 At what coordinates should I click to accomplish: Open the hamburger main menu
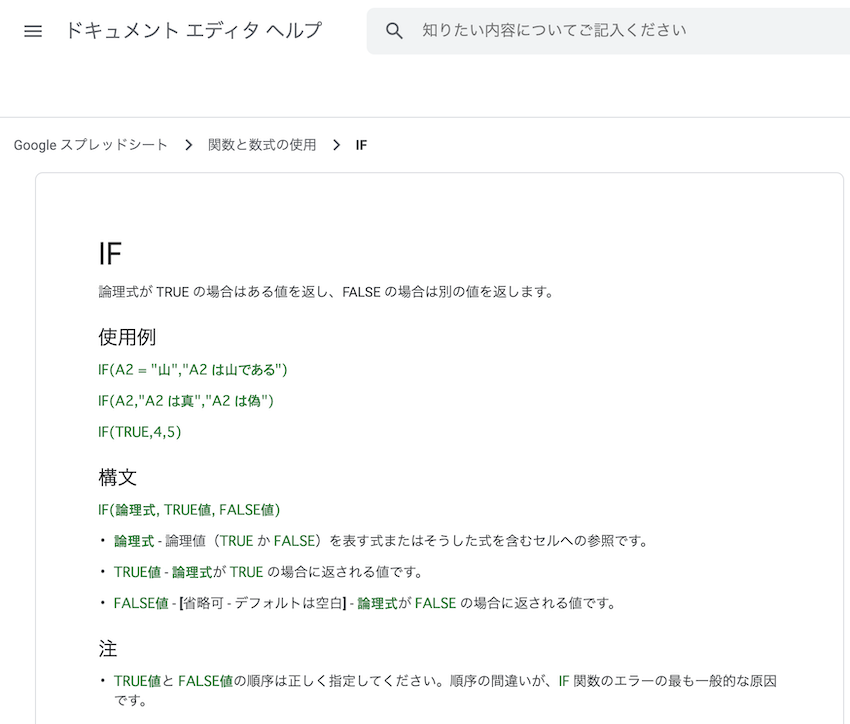[x=33, y=31]
